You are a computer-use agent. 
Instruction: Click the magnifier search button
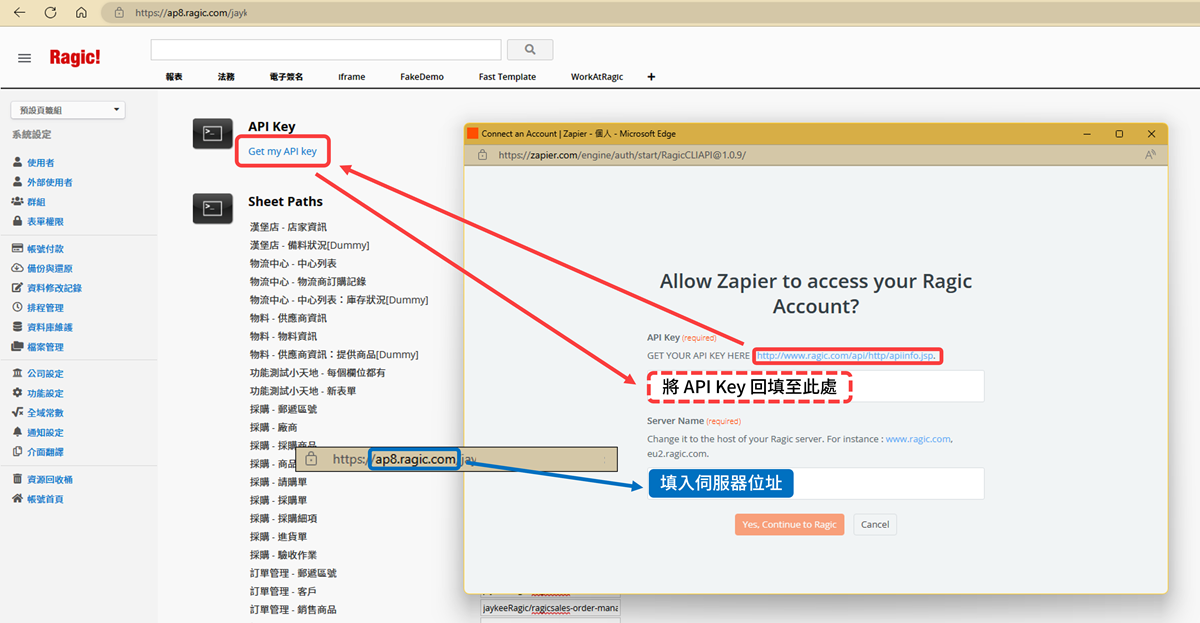click(x=530, y=49)
